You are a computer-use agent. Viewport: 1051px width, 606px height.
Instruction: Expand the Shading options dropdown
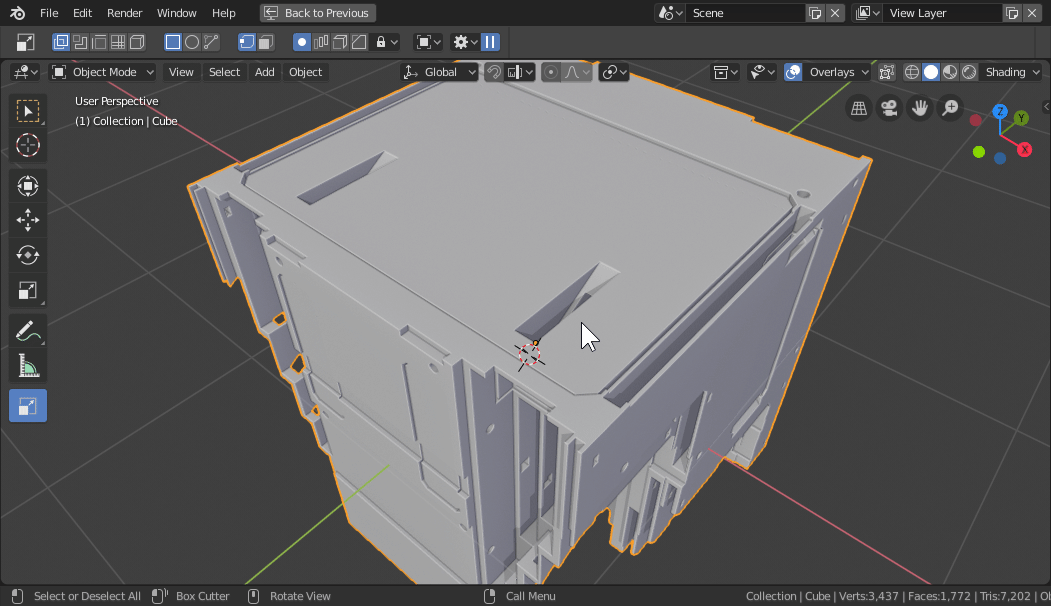pyautogui.click(x=1012, y=72)
